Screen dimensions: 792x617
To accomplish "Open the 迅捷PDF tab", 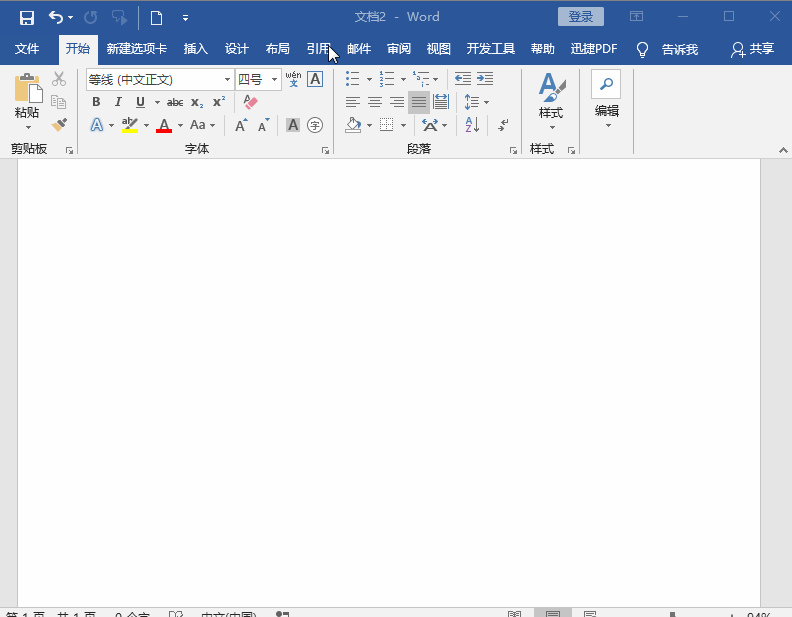I will point(594,49).
